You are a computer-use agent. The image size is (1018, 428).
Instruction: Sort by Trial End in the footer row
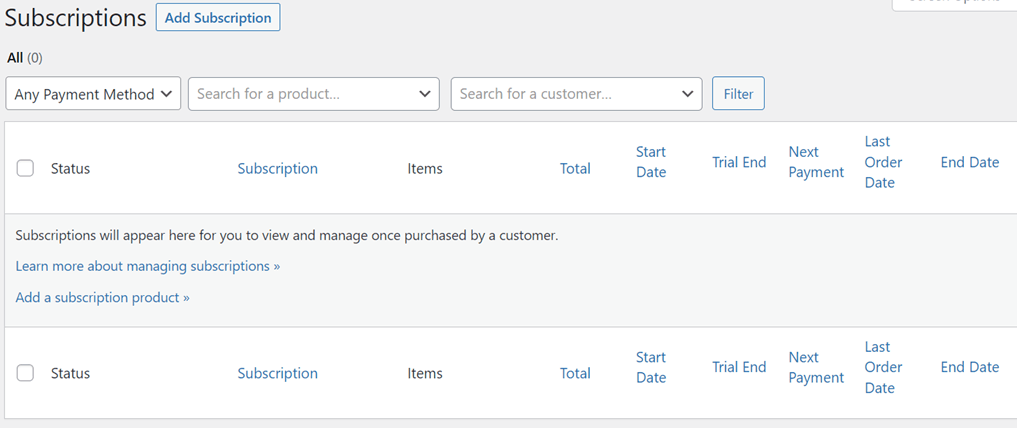click(739, 367)
